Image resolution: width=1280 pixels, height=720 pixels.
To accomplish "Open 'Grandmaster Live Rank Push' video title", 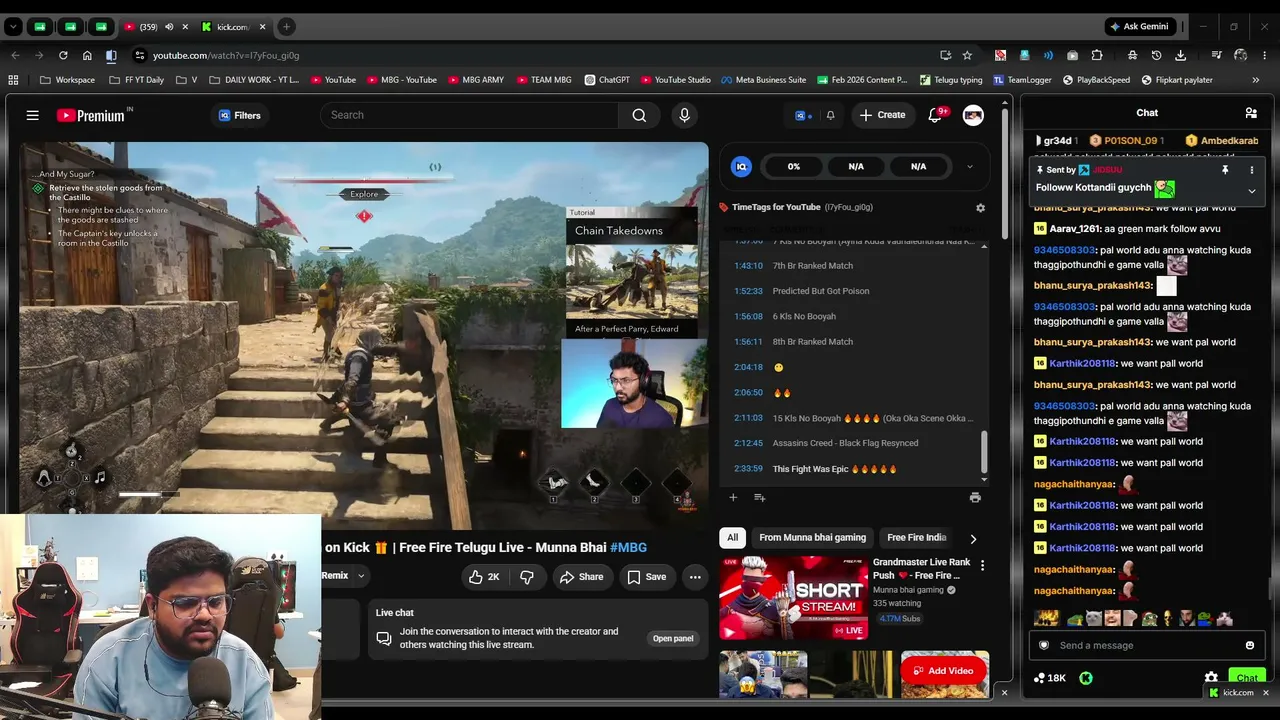I will pyautogui.click(x=921, y=569).
